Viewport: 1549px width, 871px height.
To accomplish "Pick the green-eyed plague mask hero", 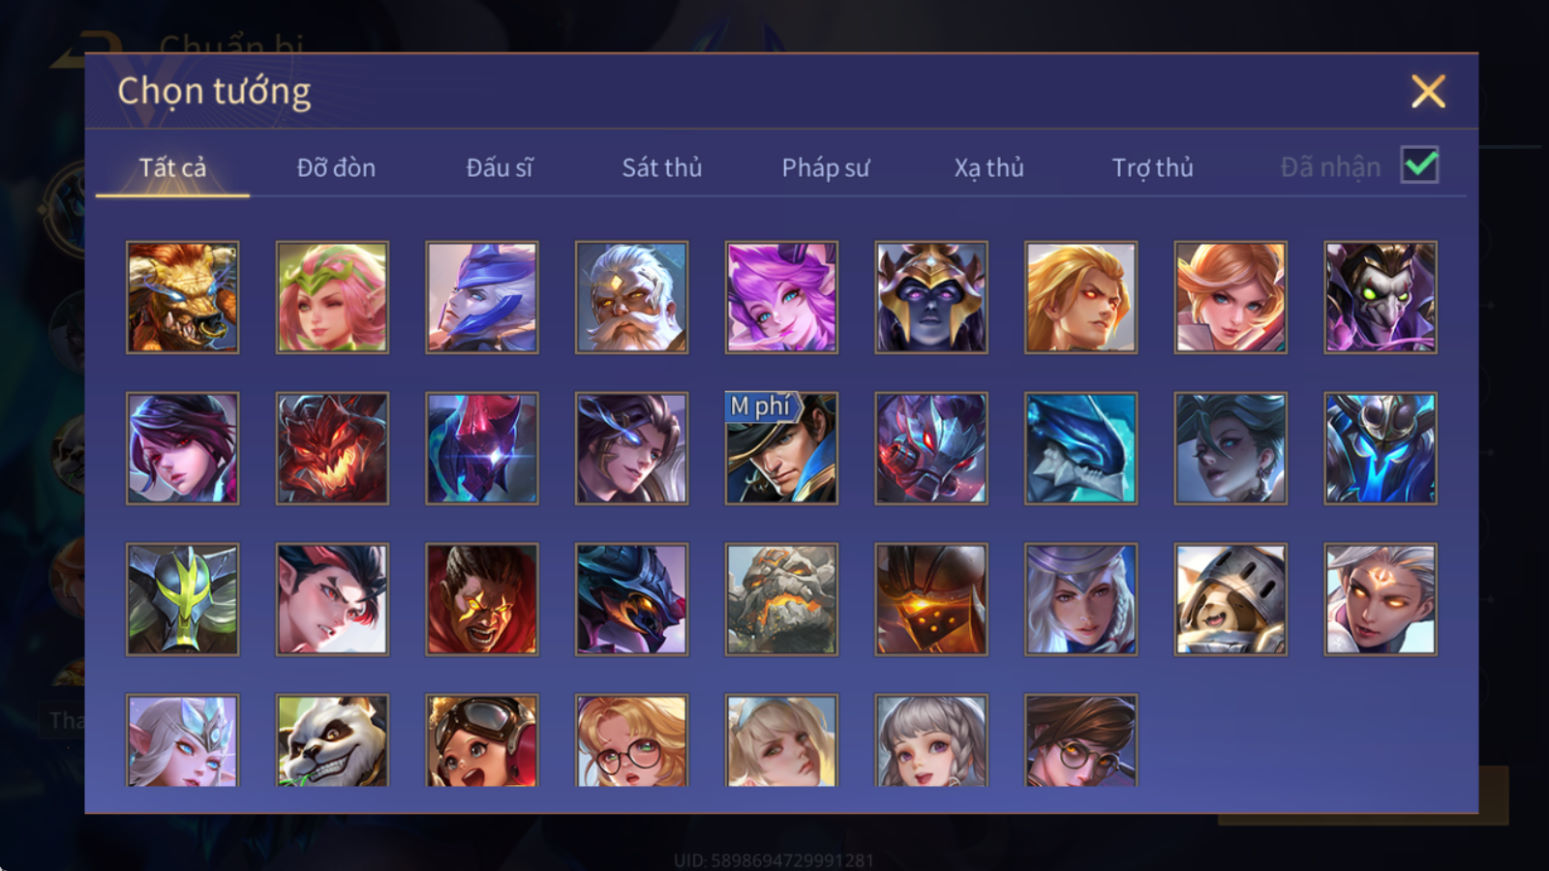I will 1380,297.
